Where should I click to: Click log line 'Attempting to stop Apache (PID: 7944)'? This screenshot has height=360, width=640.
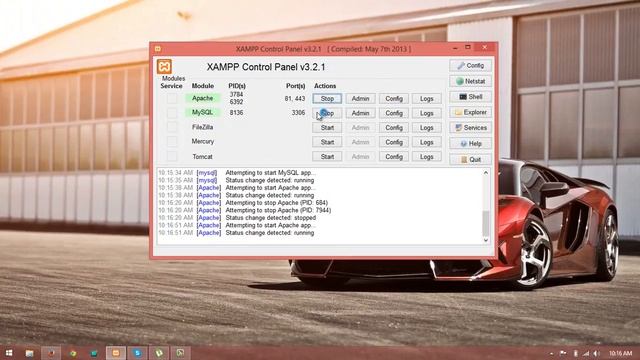point(278,210)
